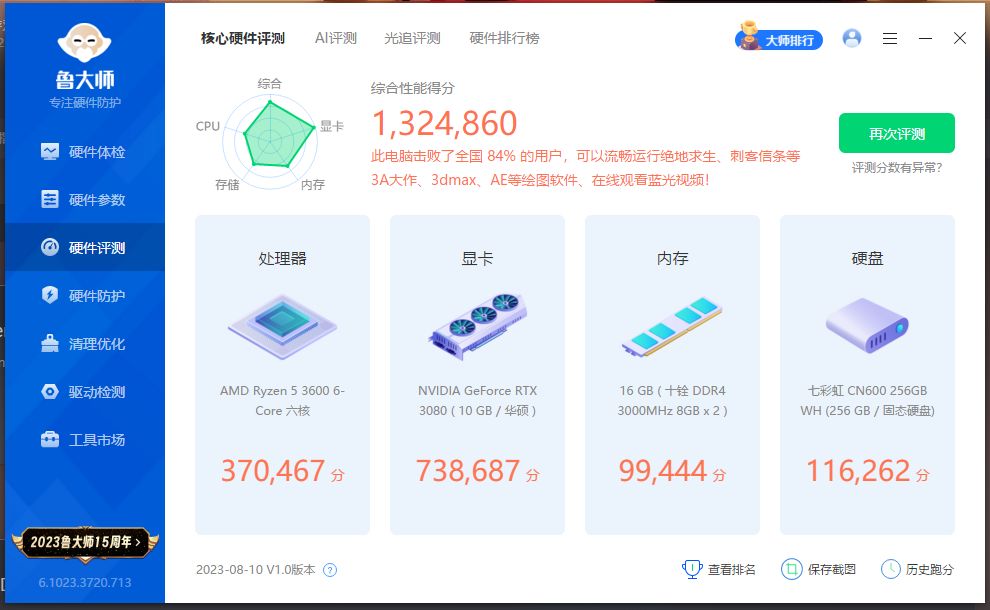Click the 鲁大师 mascot logo
The image size is (990, 610).
point(85,42)
